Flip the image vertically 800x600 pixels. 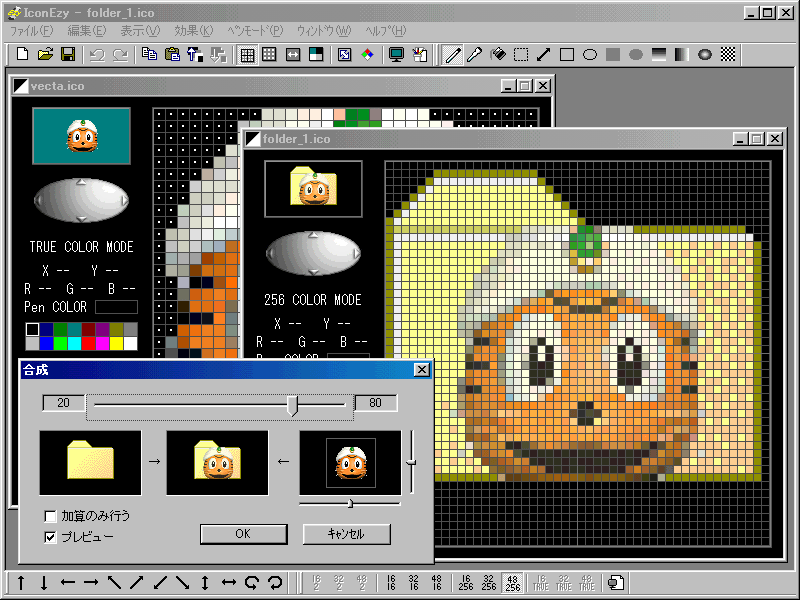[205, 582]
